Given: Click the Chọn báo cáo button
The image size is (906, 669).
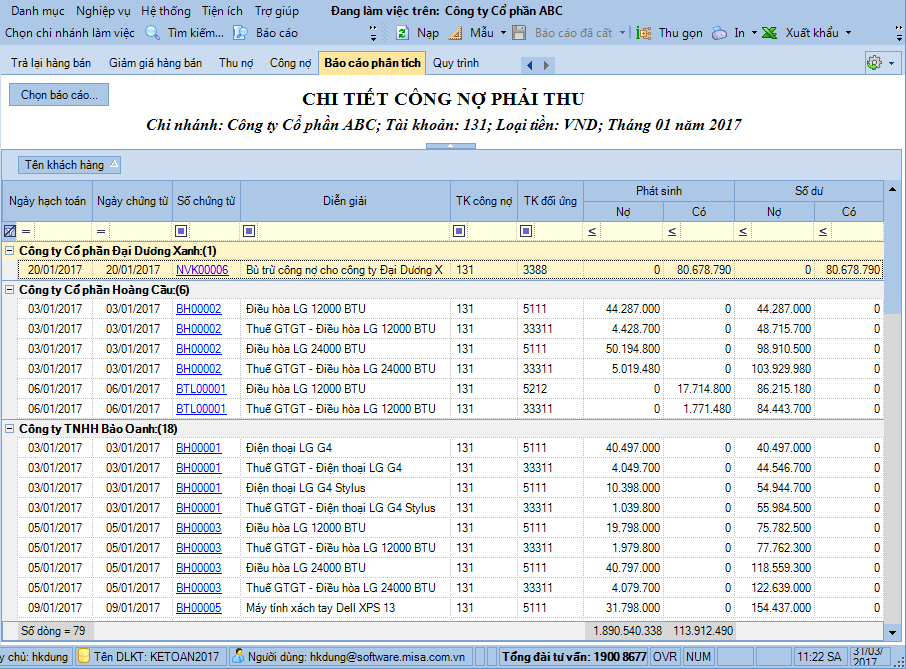Looking at the screenshot, I should point(59,95).
